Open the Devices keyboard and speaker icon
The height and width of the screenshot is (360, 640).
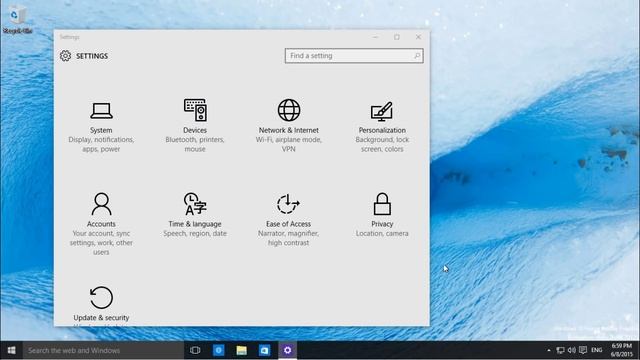[195, 110]
